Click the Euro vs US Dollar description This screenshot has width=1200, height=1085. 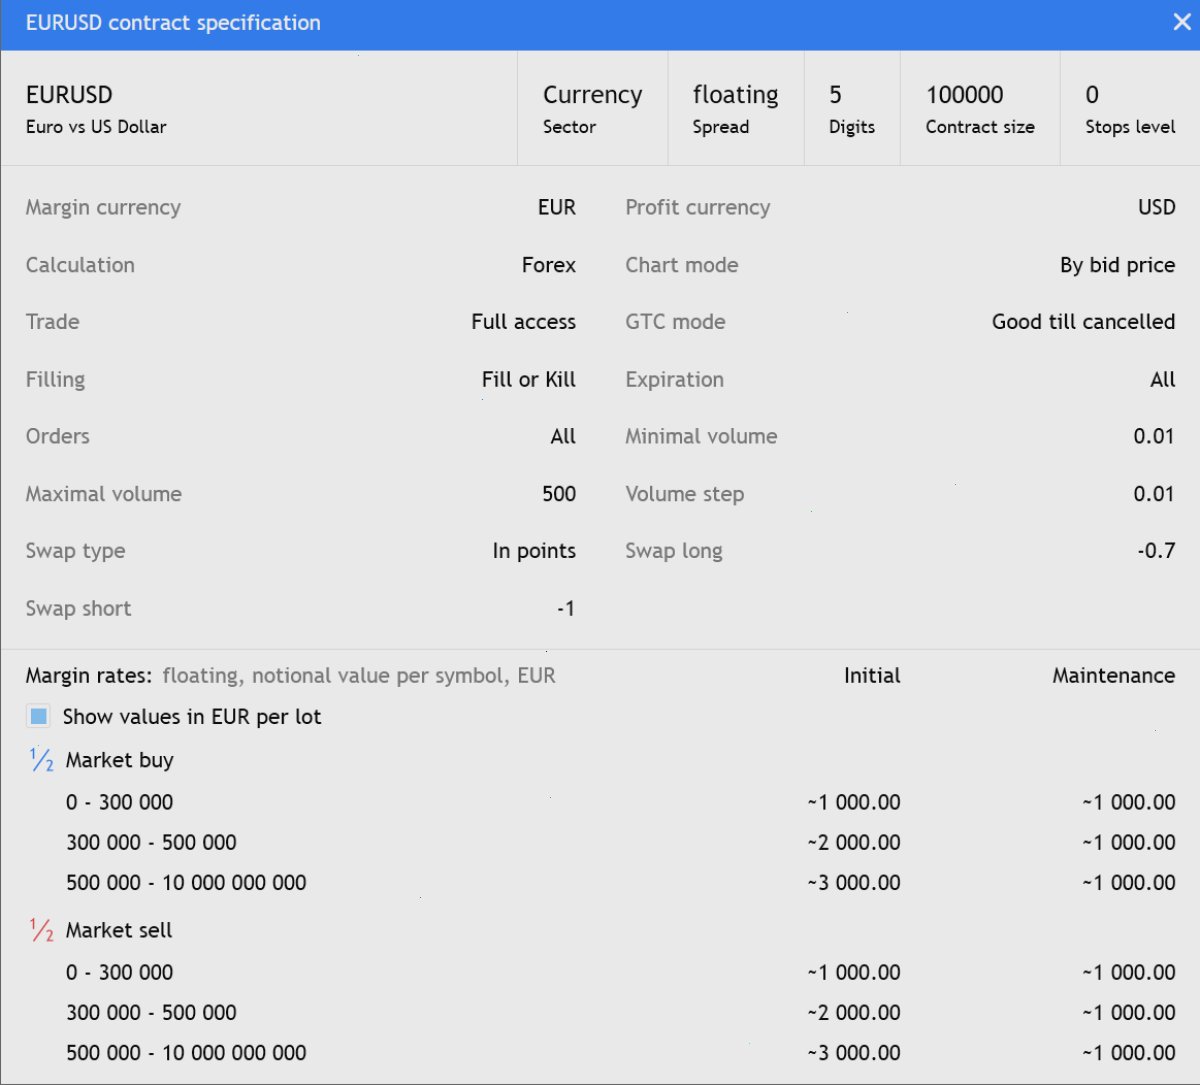(x=96, y=127)
